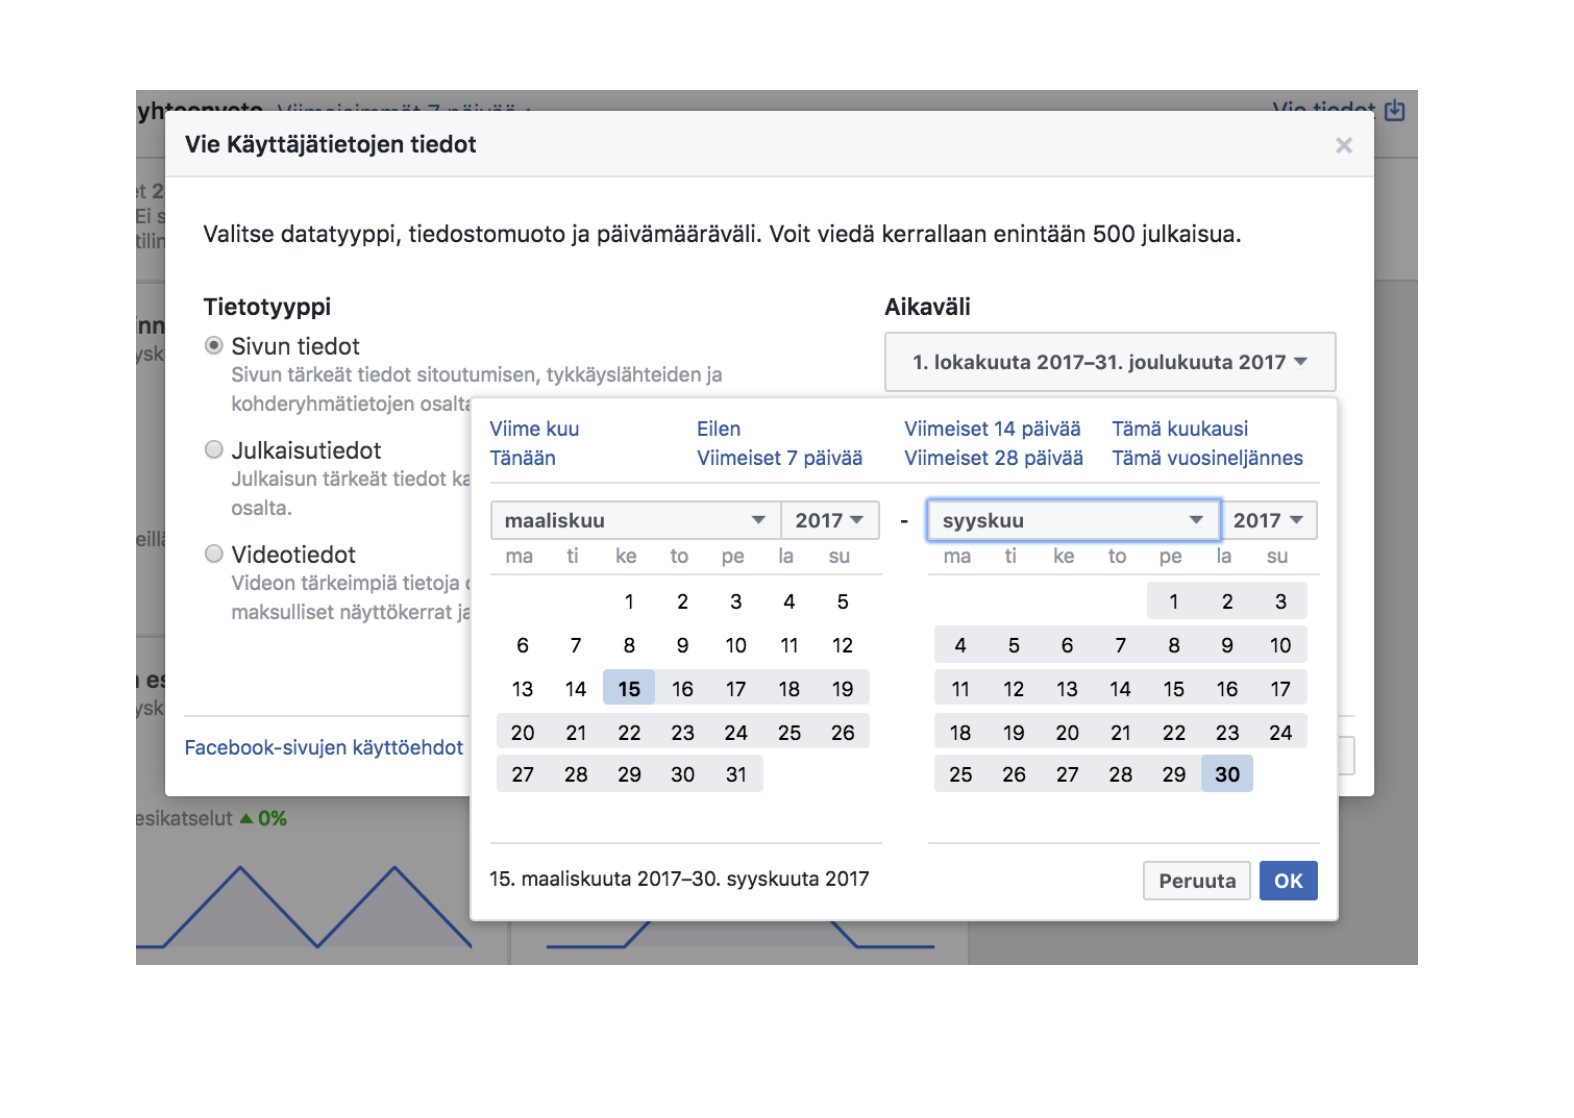The width and height of the screenshot is (1574, 1118).
Task: Select March 1 in start calendar
Action: (629, 602)
